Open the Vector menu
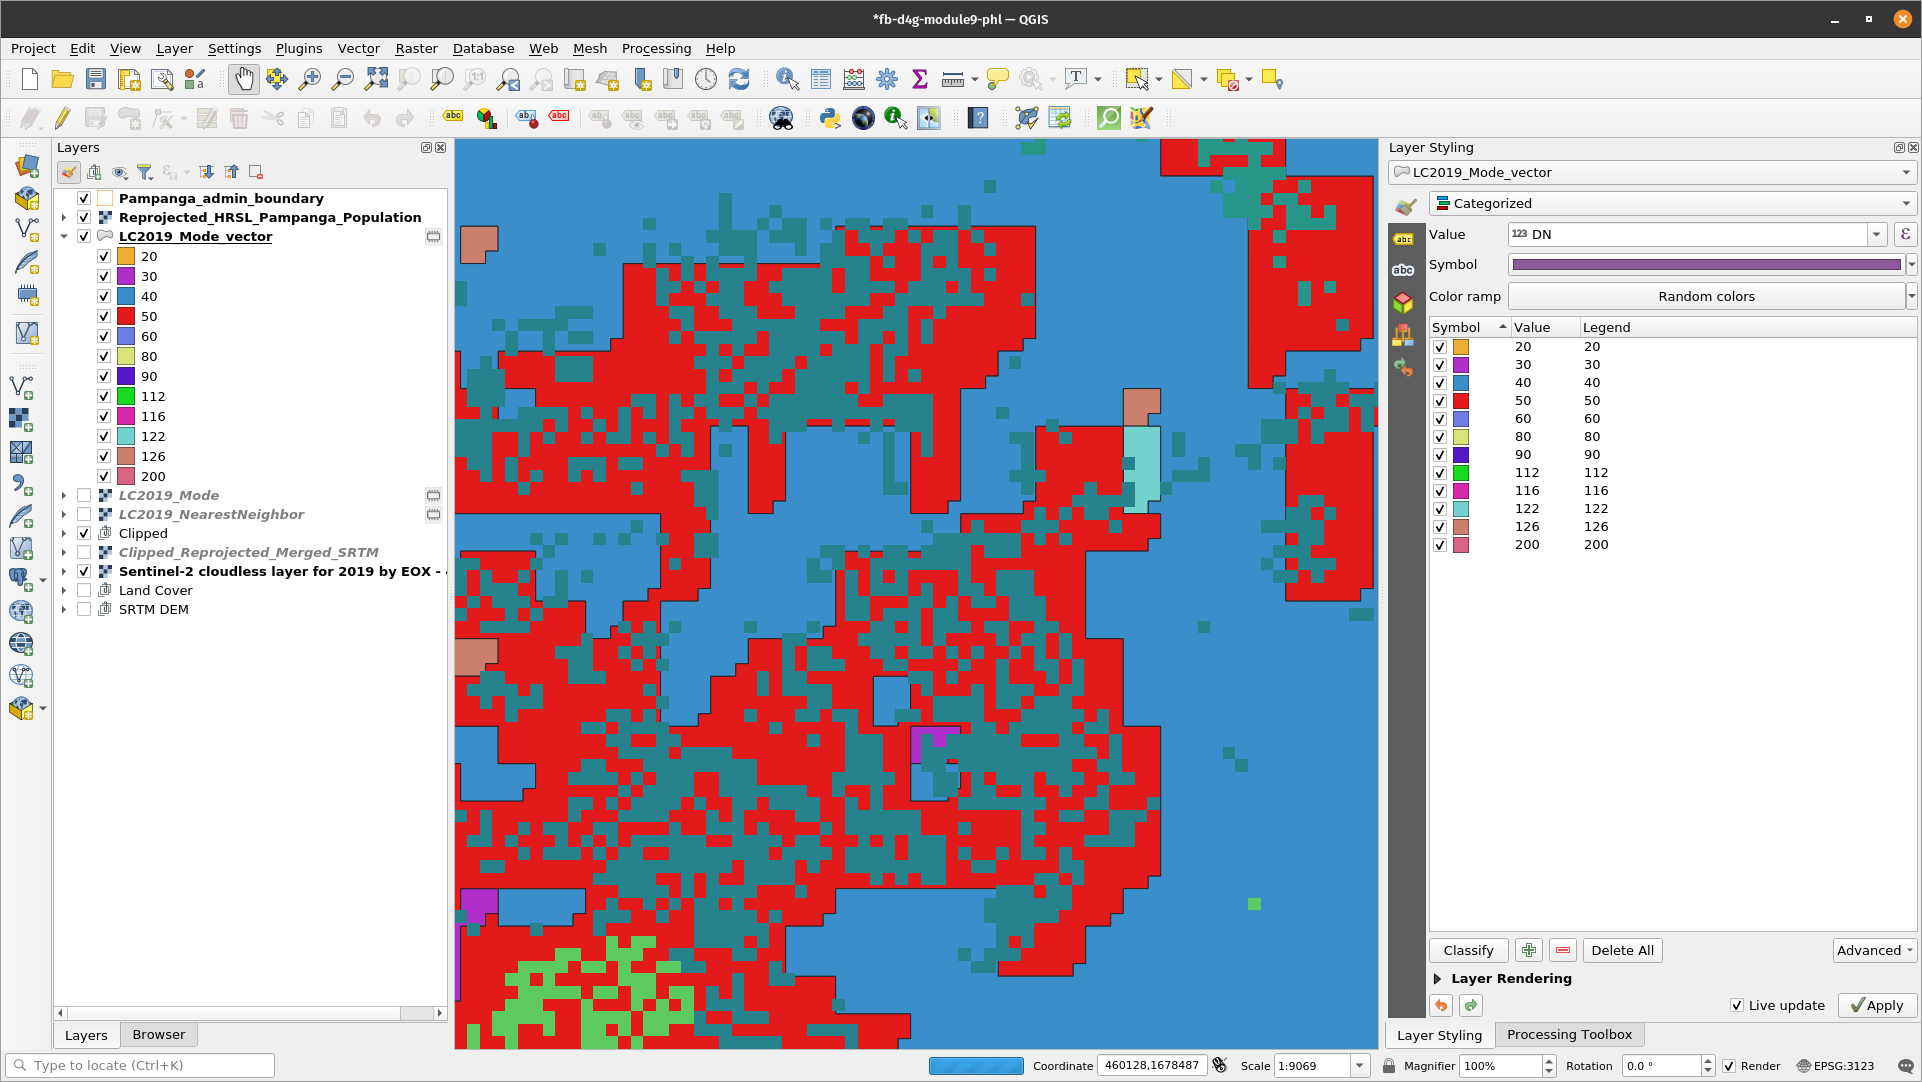The height and width of the screenshot is (1082, 1922). (356, 49)
